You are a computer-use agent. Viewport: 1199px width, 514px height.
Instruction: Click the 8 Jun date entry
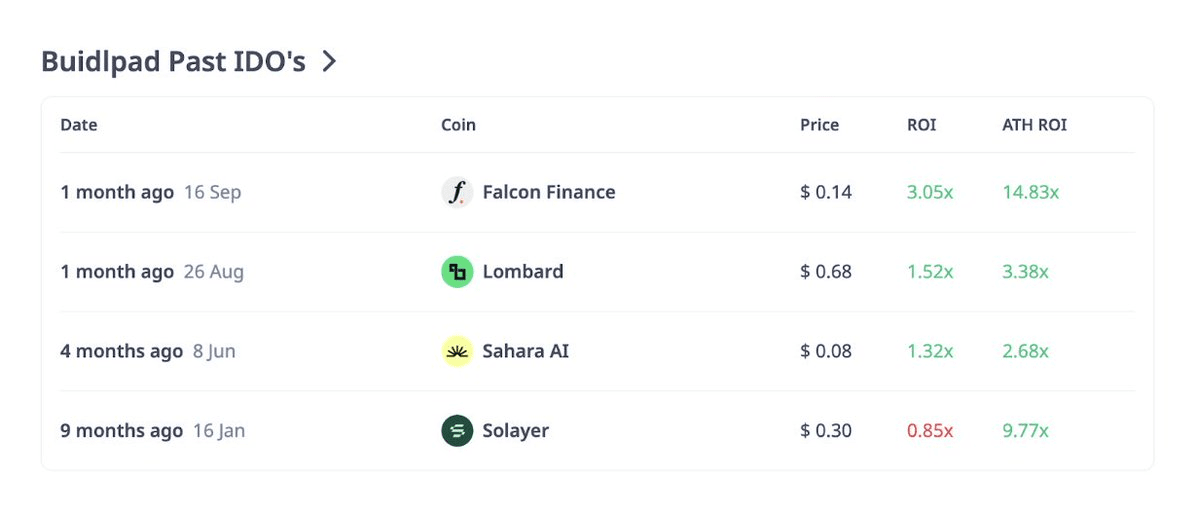pyautogui.click(x=214, y=351)
